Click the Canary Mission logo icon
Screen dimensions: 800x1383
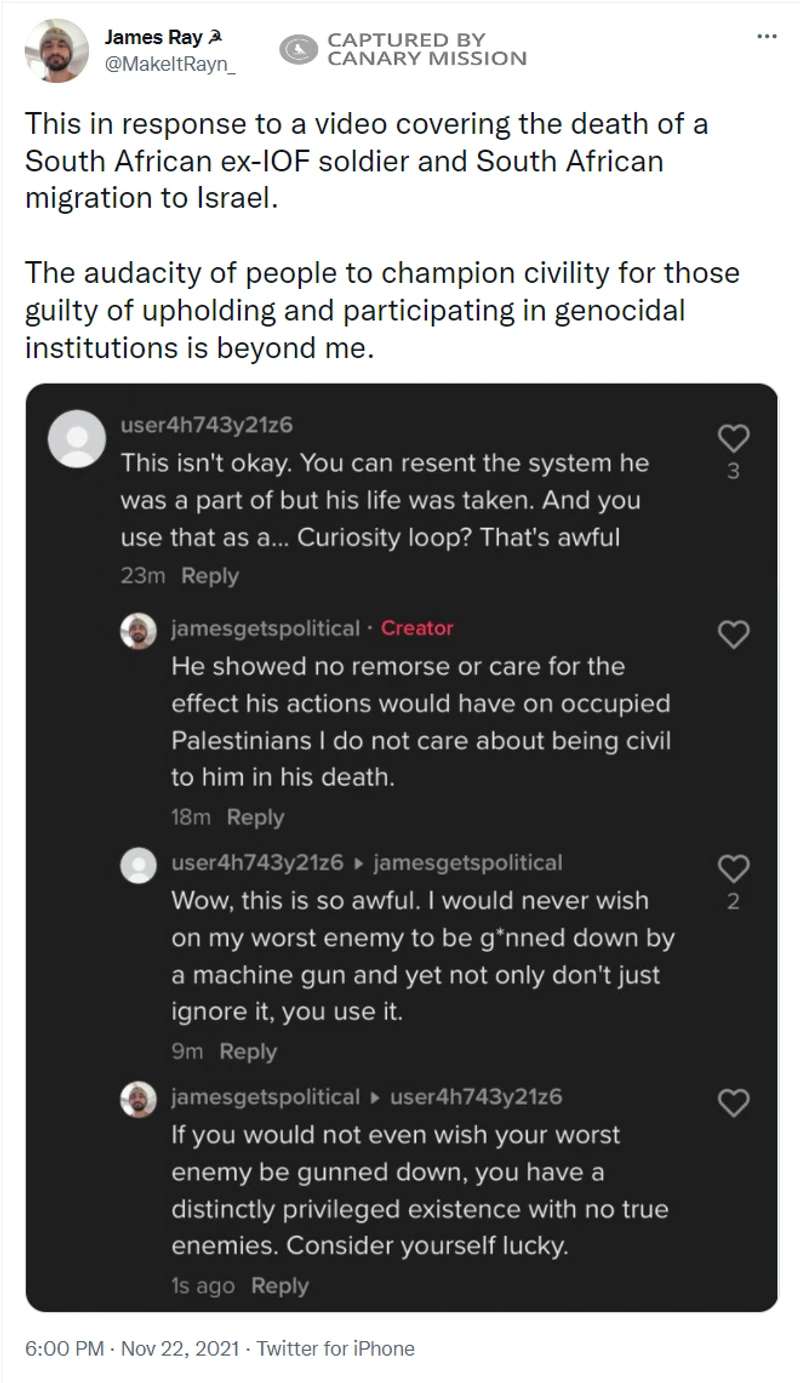(x=297, y=50)
